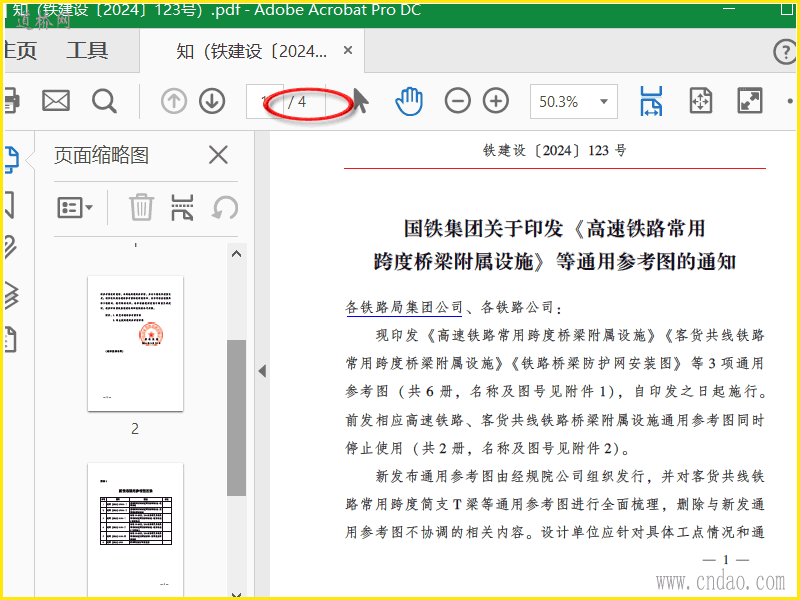Zoom in with the plus button
Viewport: 800px width, 600px height.
click(x=496, y=101)
